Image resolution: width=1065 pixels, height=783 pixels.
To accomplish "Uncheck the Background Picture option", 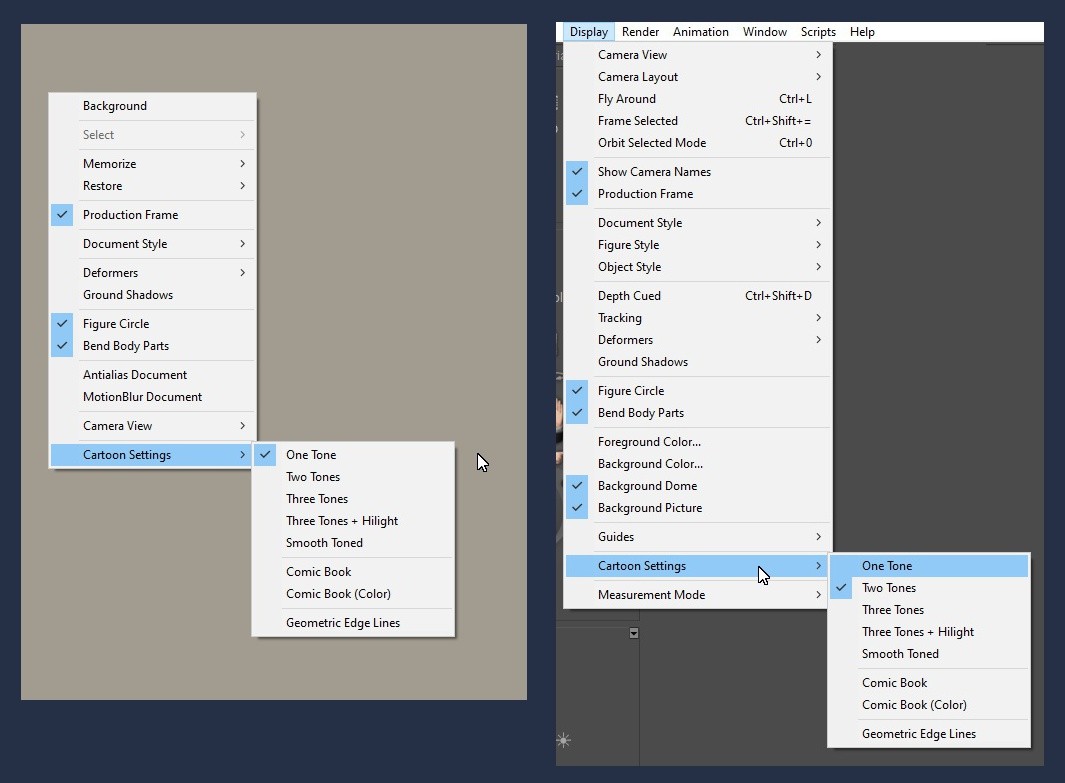I will (x=649, y=508).
